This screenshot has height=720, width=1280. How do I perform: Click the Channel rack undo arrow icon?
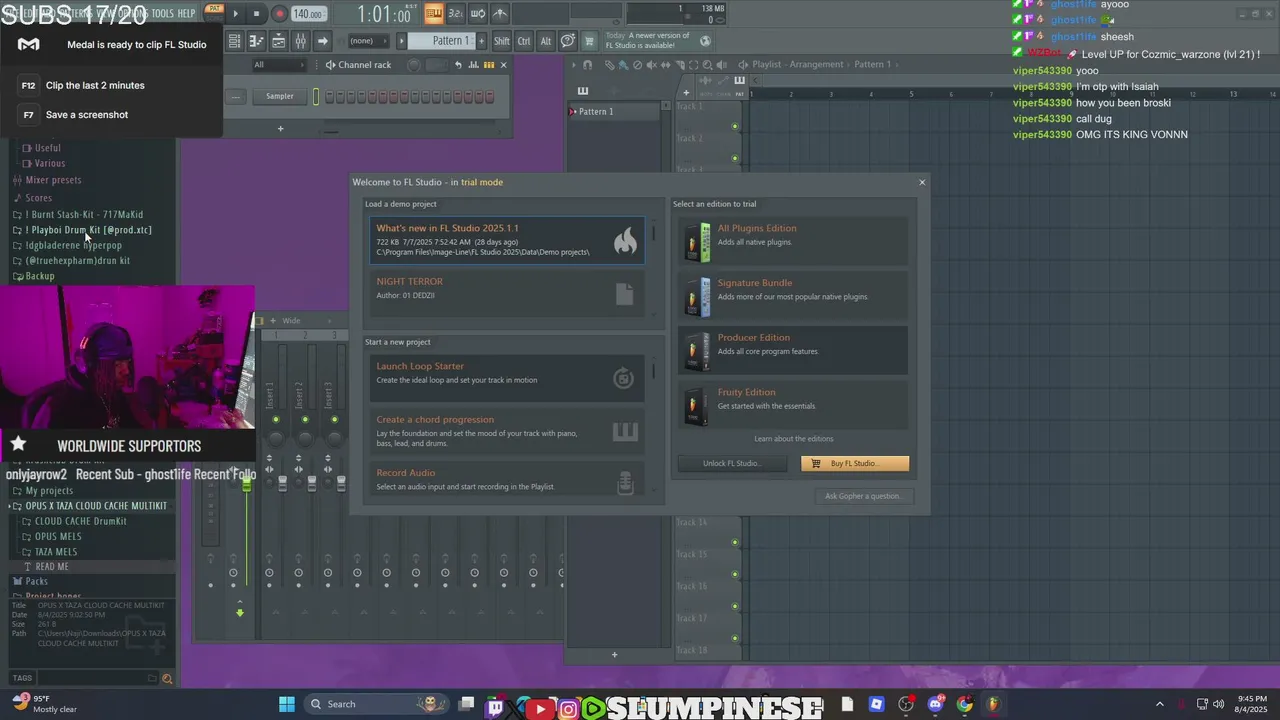pyautogui.click(x=458, y=65)
